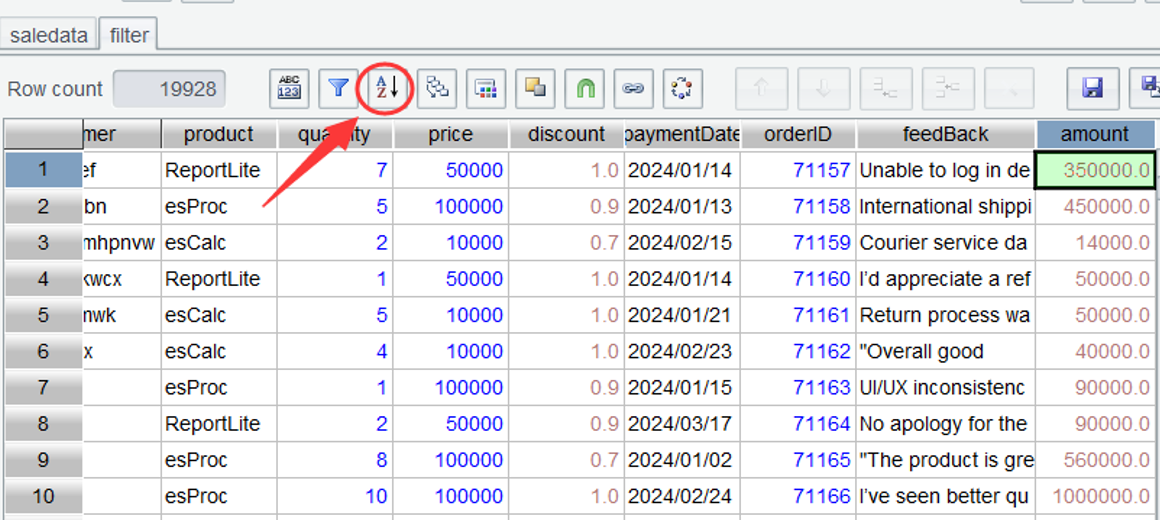This screenshot has width=1160, height=520.
Task: Save data with the floppy disk icon
Action: tap(1092, 89)
